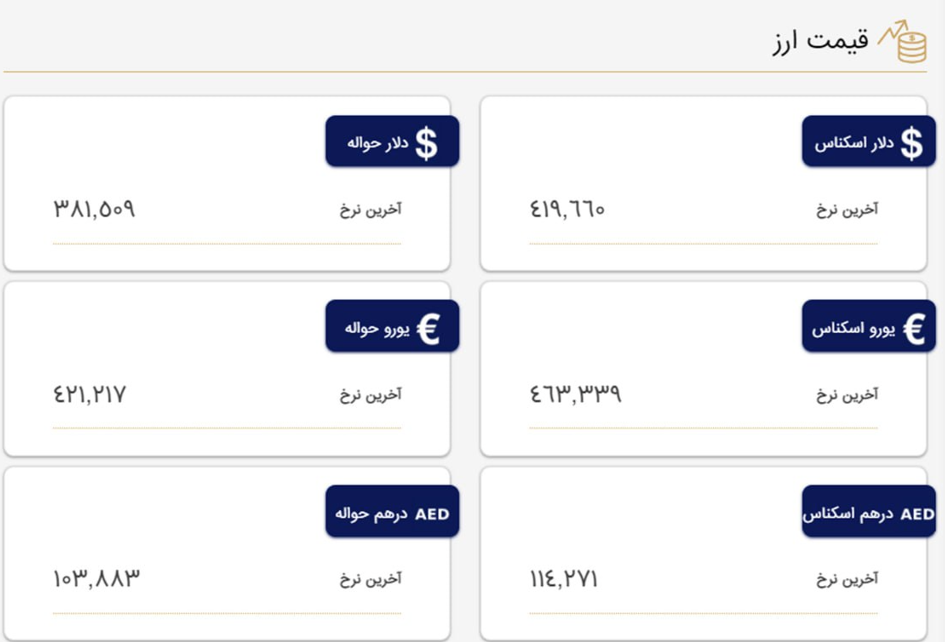945x642 pixels.
Task: Click the euro symbol icon on یورو حواله
Action: tap(429, 329)
